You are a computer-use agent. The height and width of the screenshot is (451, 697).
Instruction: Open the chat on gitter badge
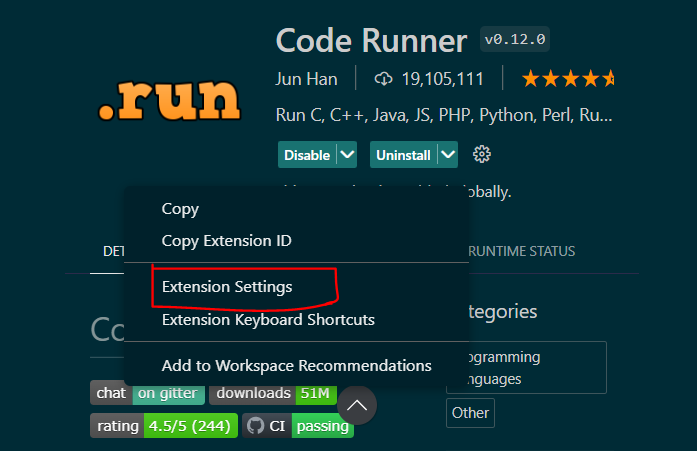coord(147,393)
